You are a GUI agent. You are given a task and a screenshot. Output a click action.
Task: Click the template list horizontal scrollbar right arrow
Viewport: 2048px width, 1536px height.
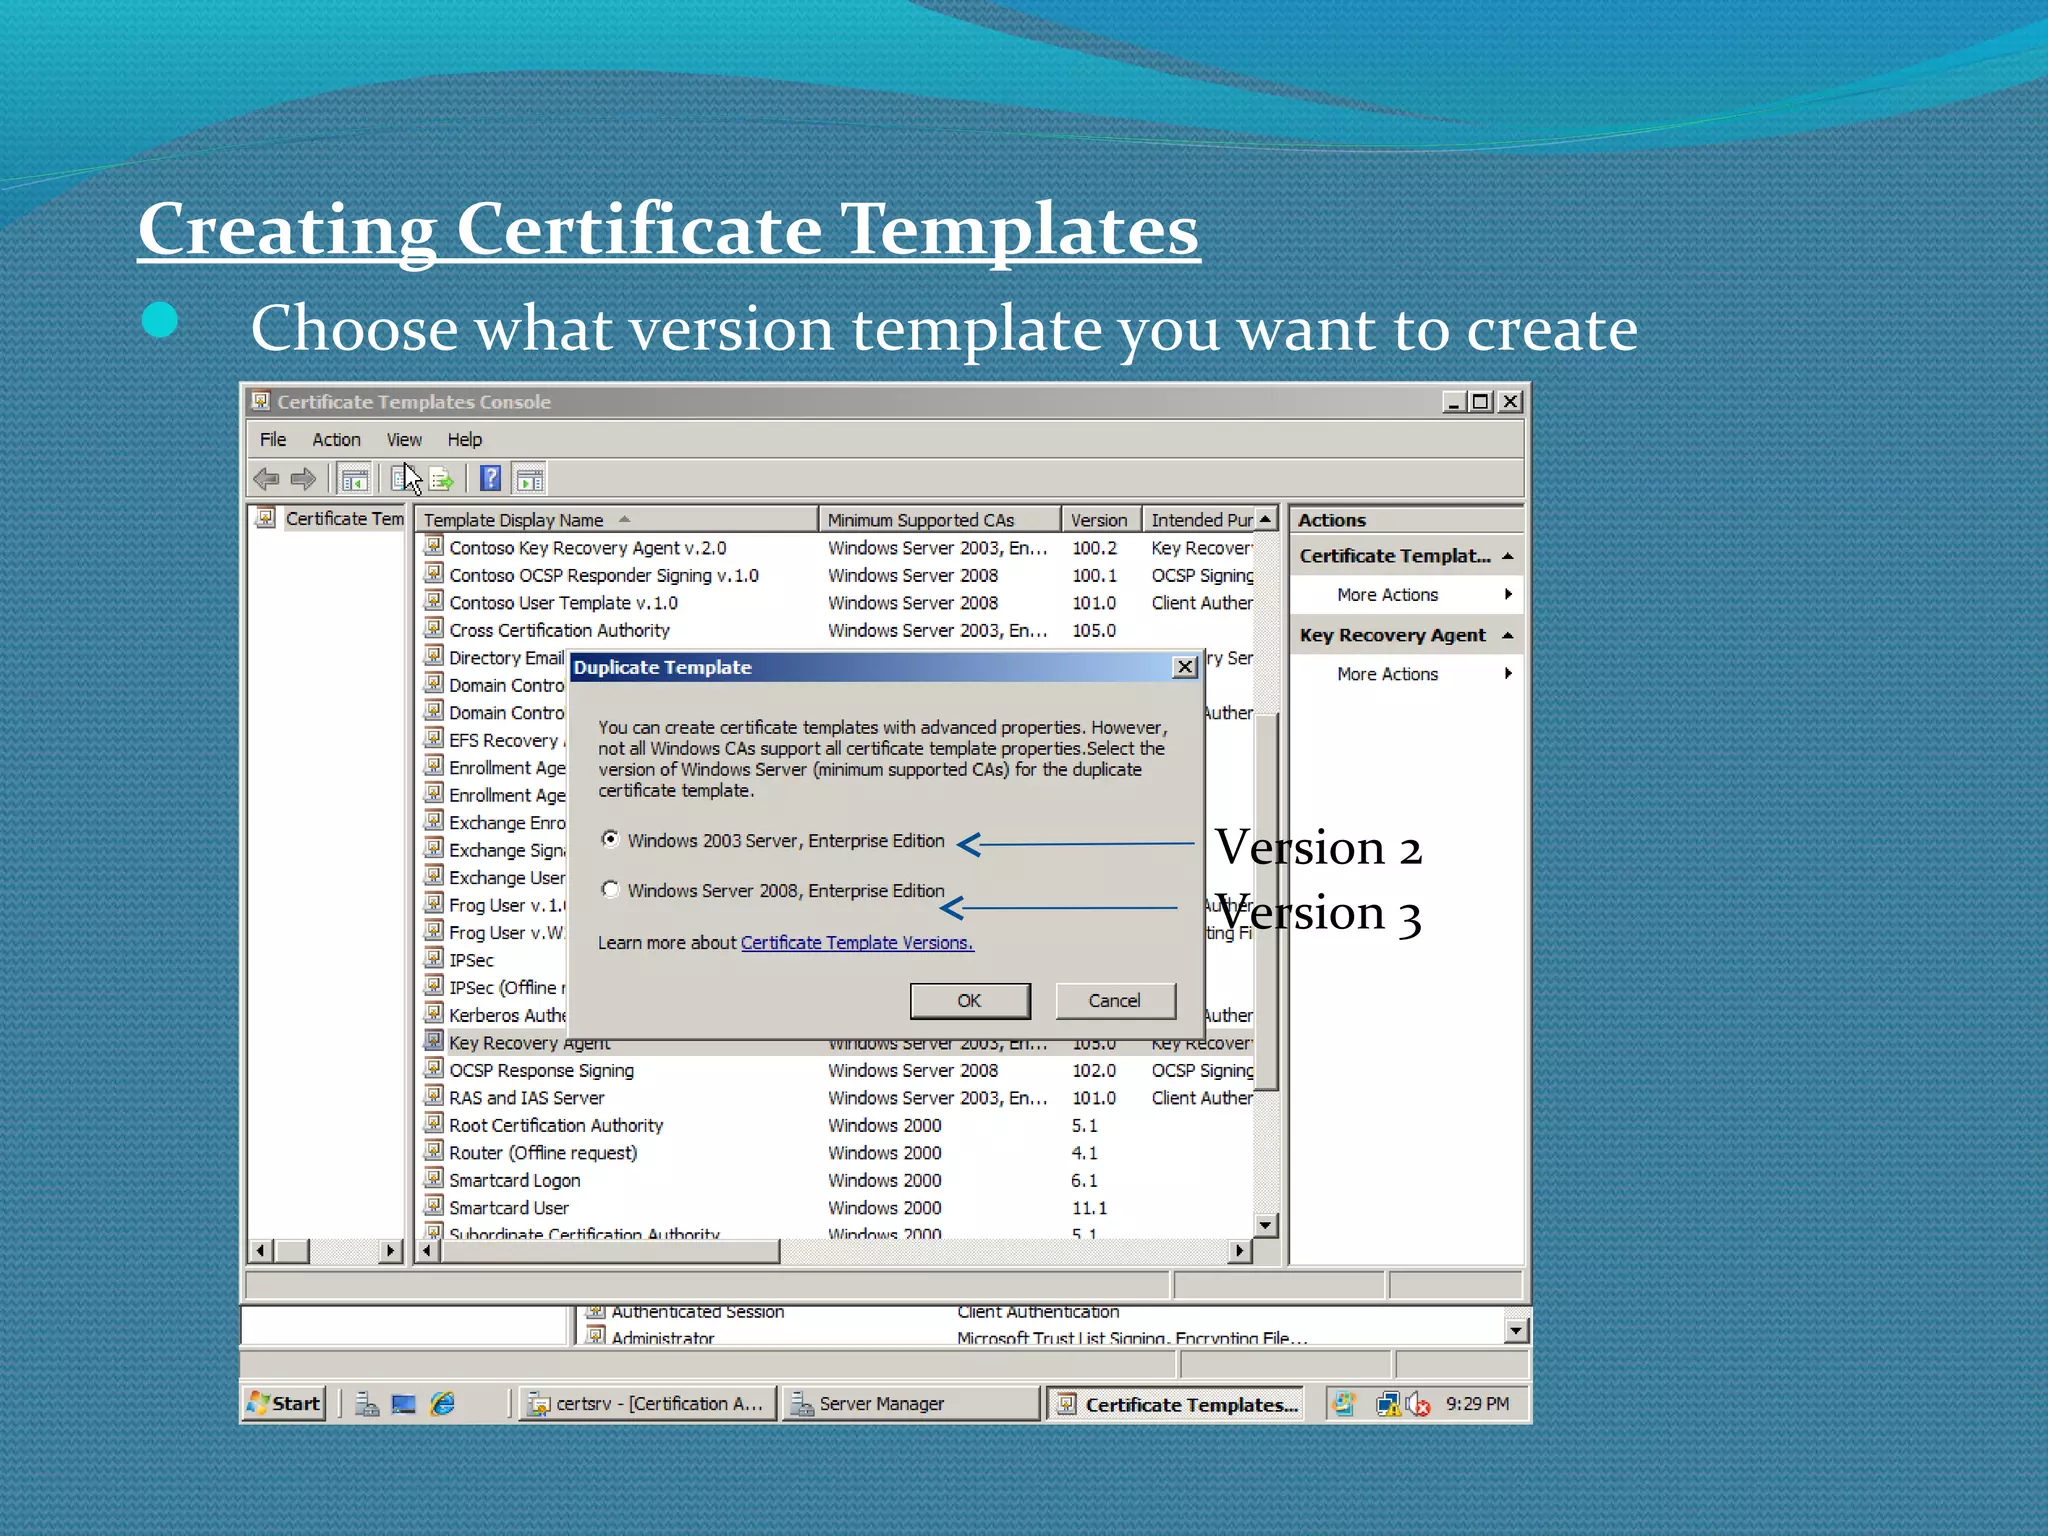pos(1241,1250)
